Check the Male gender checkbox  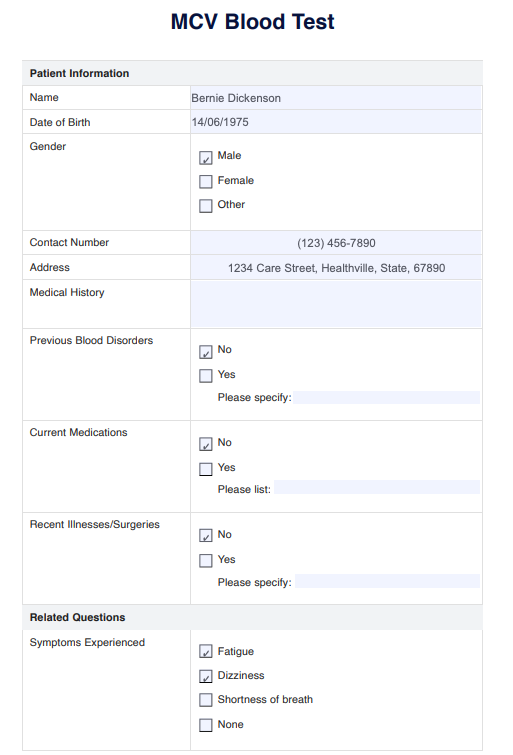coord(206,157)
